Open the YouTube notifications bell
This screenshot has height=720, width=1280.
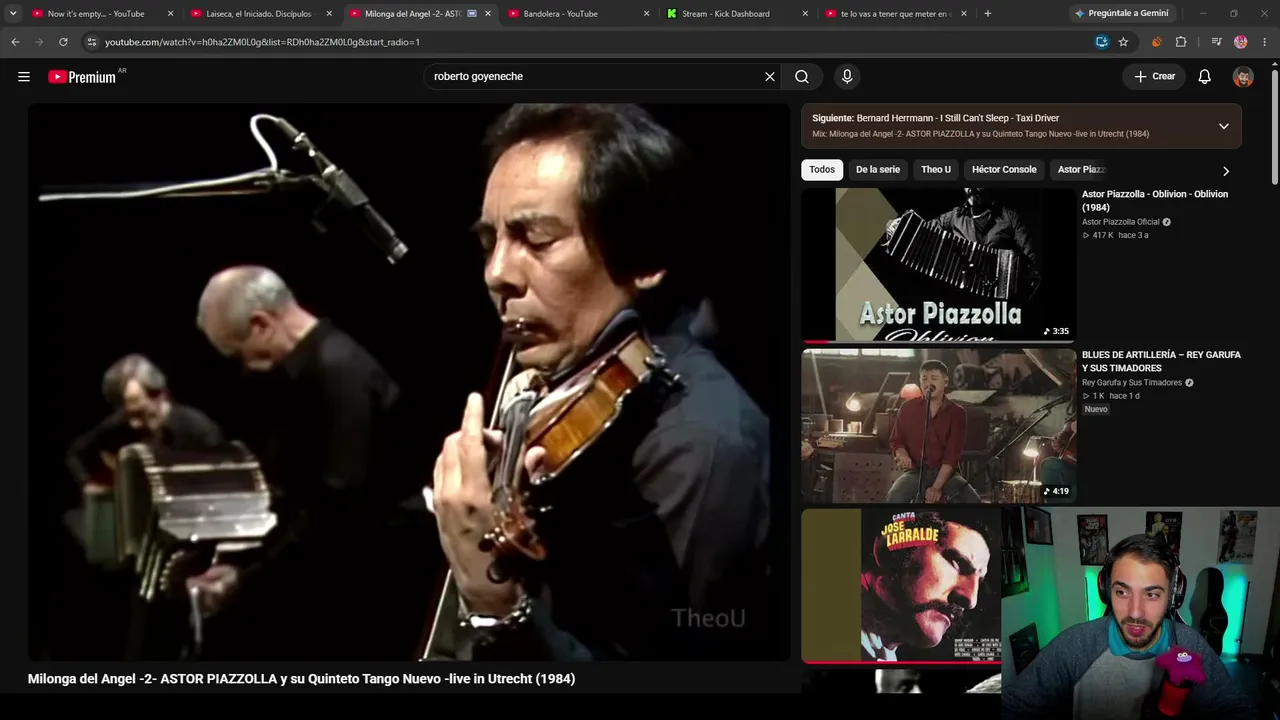click(1205, 77)
